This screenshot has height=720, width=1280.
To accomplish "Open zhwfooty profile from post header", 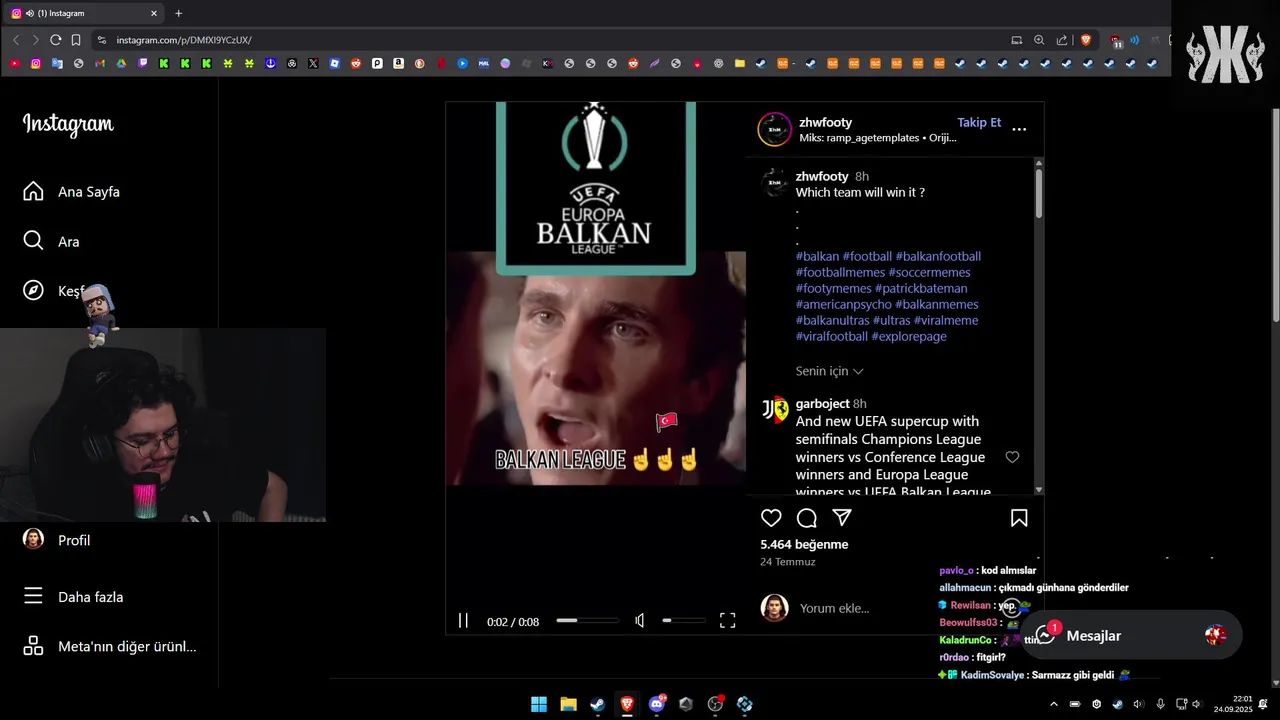I will (x=826, y=122).
